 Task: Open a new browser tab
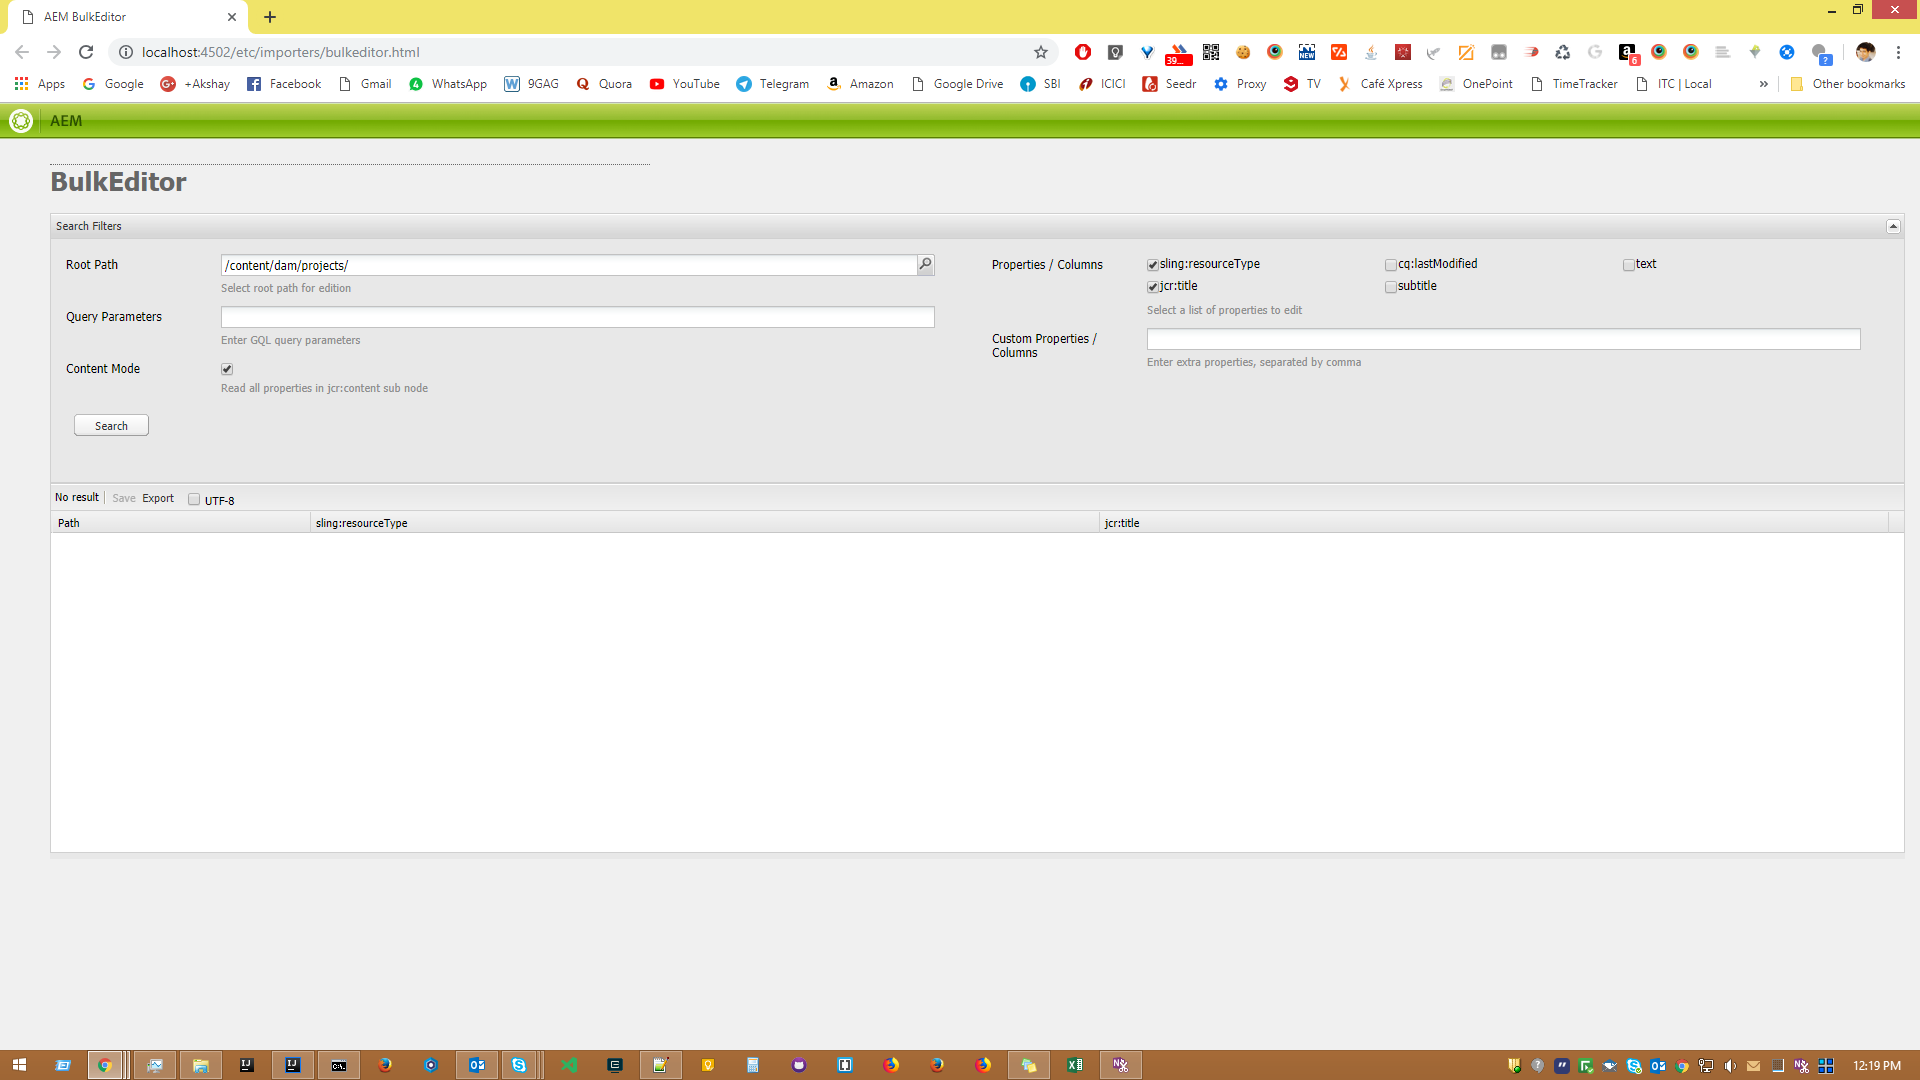click(270, 17)
